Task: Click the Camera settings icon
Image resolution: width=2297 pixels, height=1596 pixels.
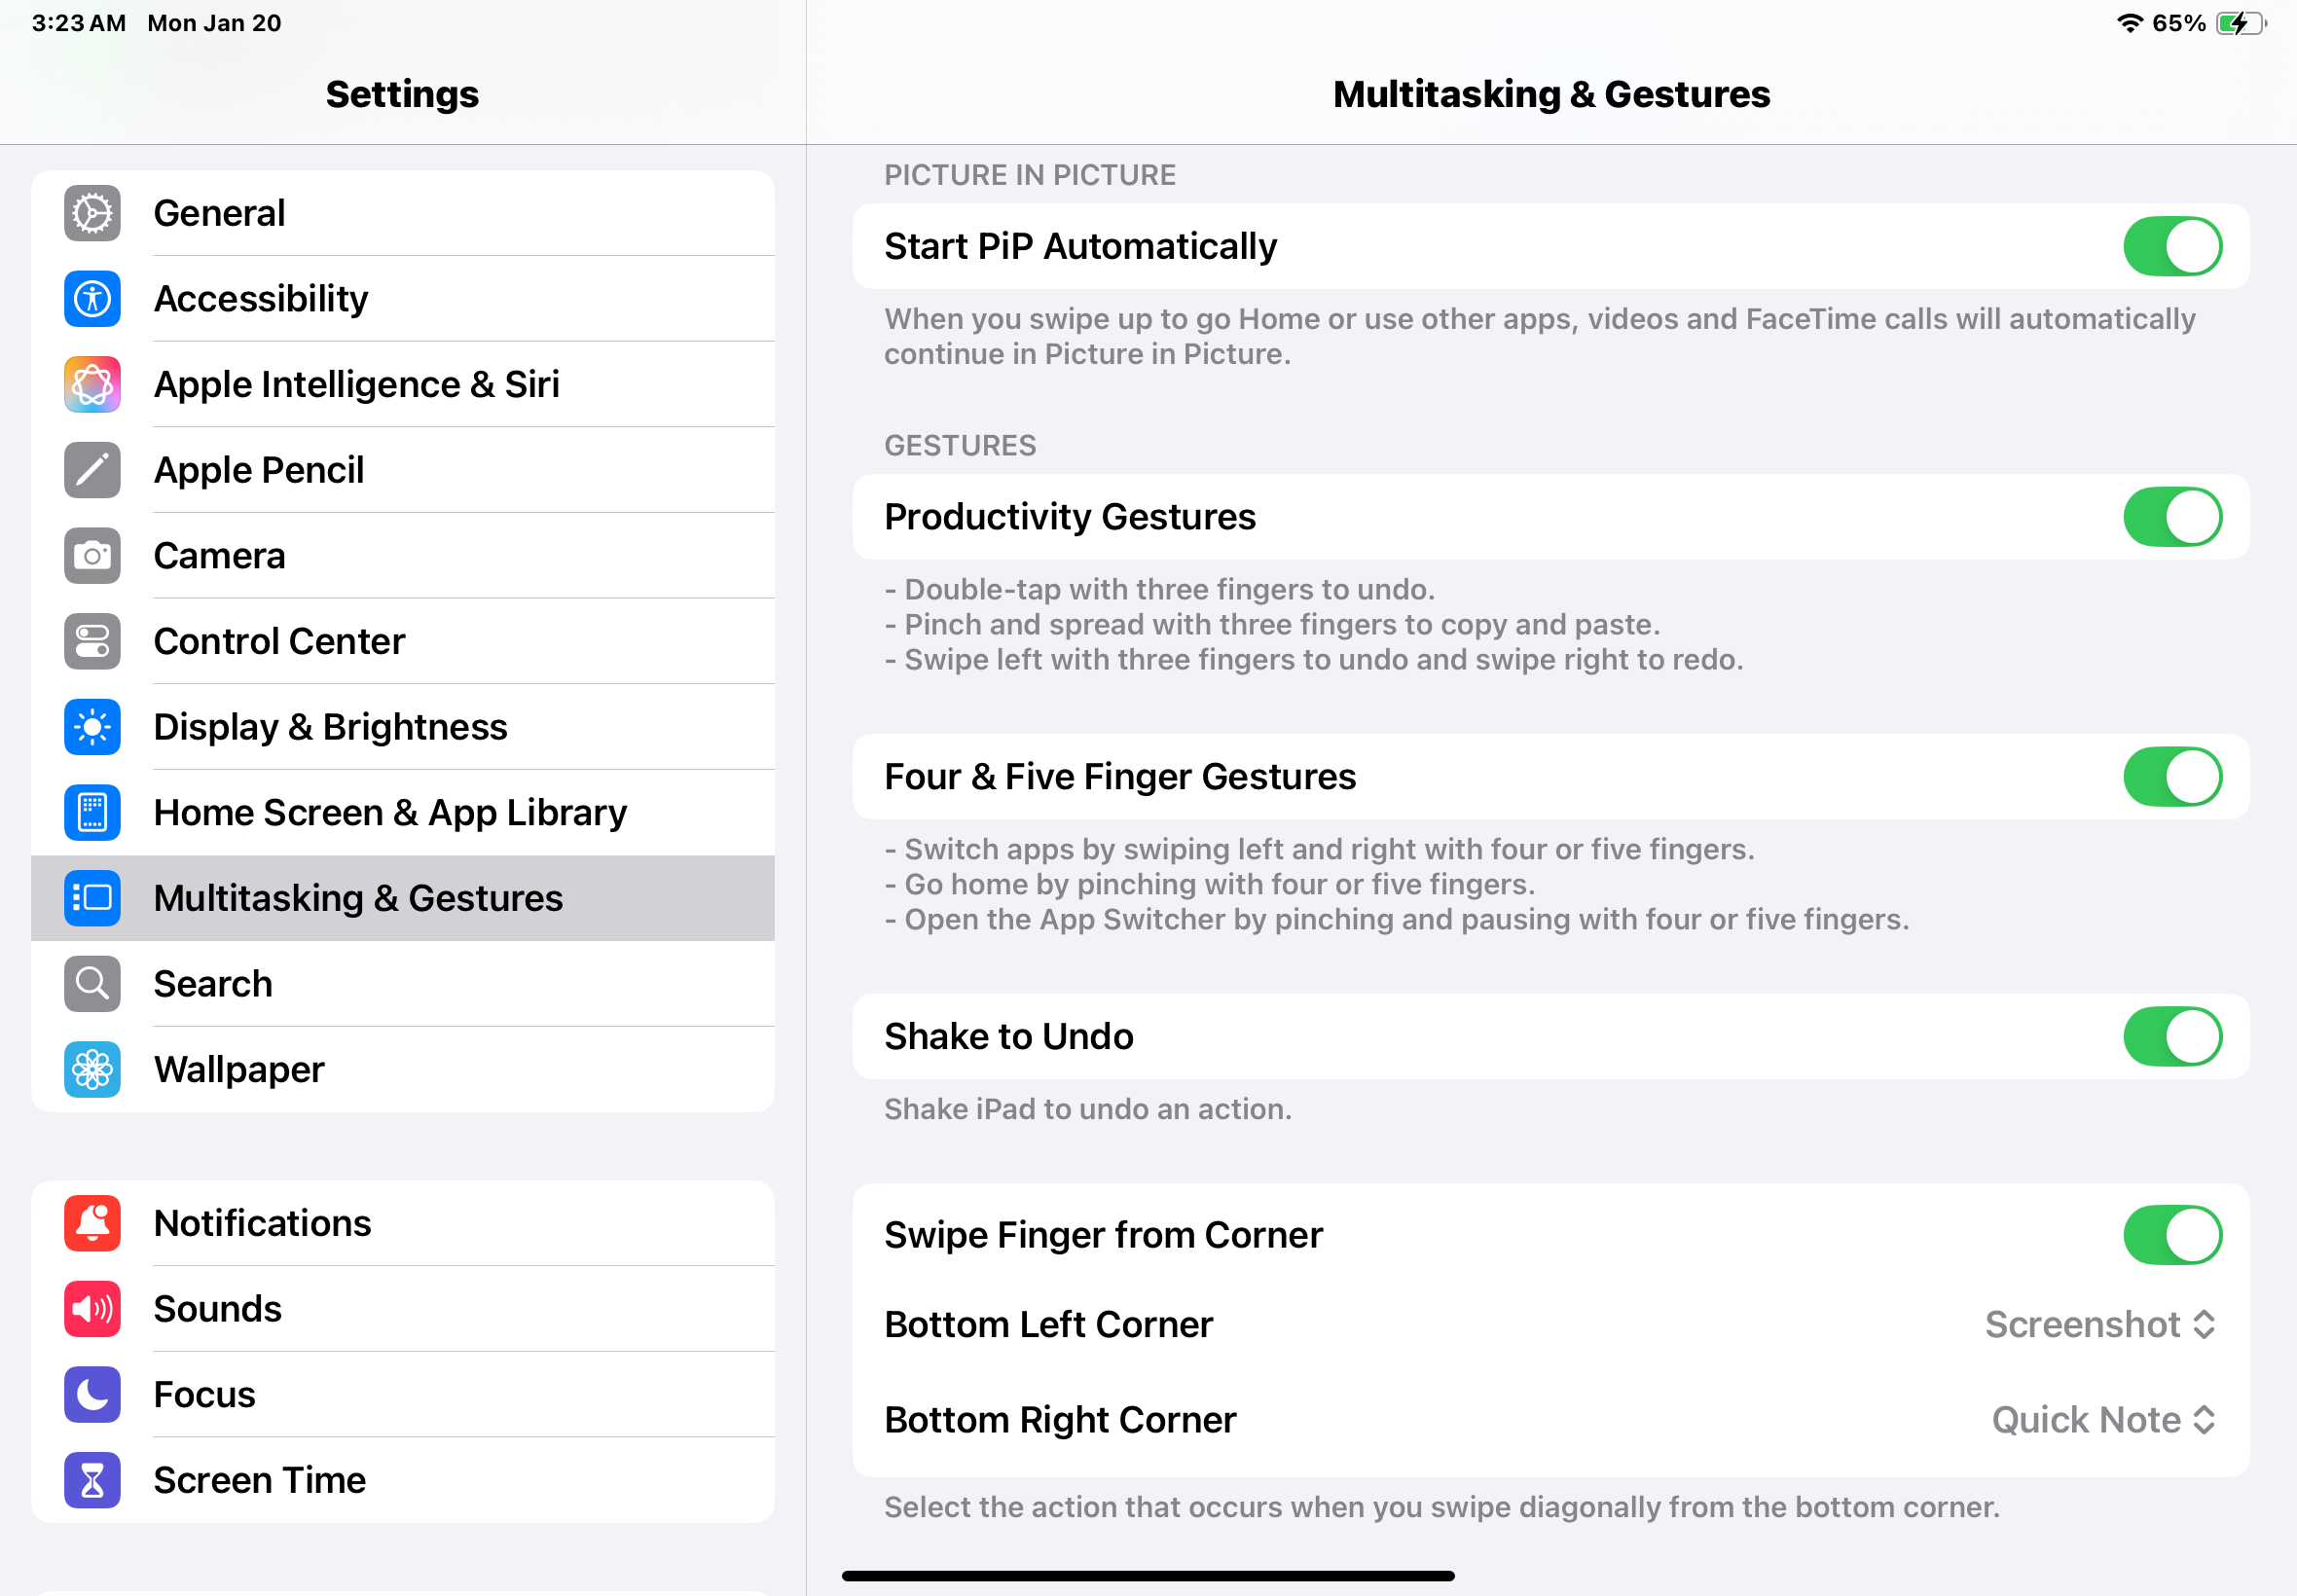Action: [91, 555]
